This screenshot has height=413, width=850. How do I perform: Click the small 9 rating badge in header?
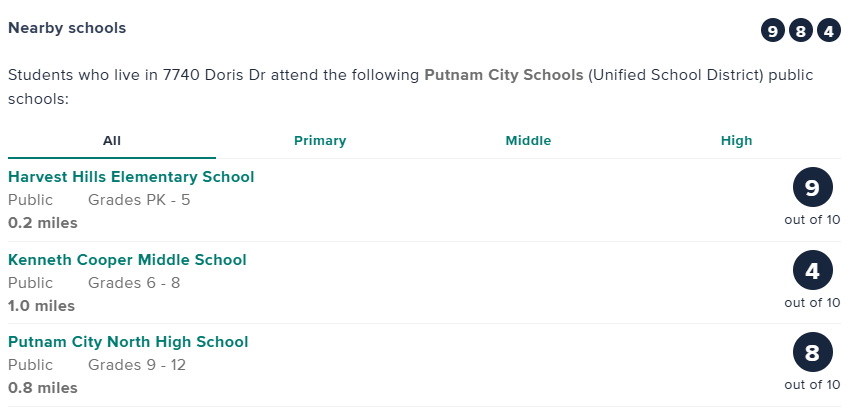tap(772, 31)
